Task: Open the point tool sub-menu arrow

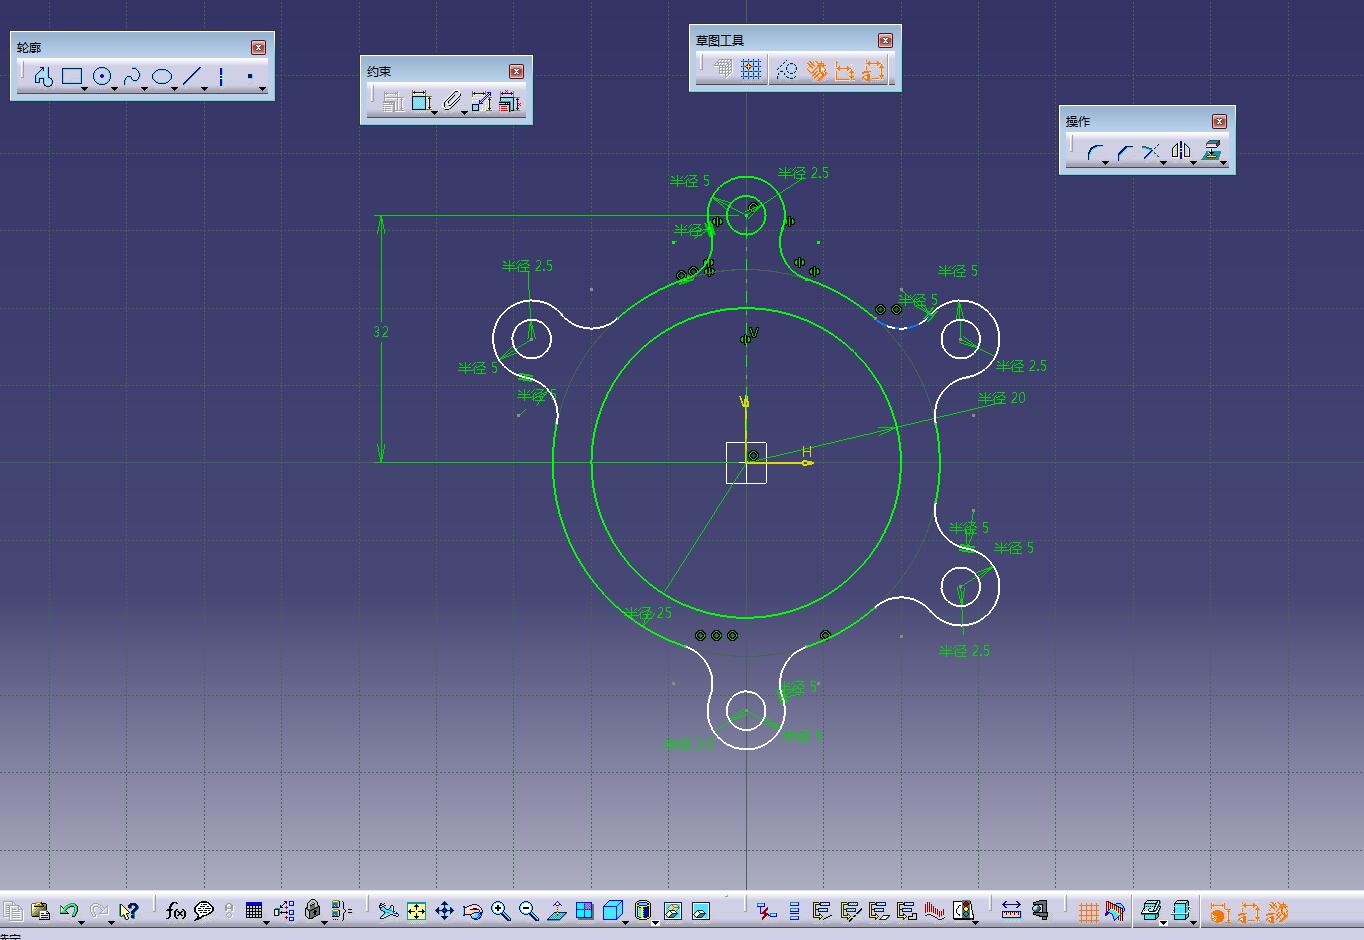Action: click(263, 89)
